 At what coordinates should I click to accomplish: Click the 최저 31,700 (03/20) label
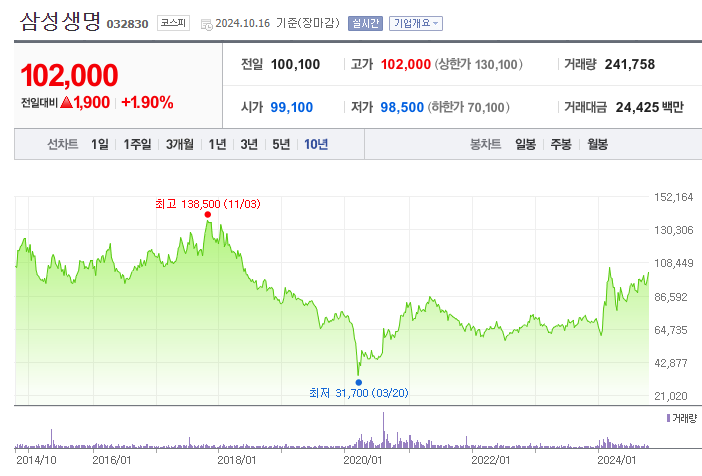point(359,393)
